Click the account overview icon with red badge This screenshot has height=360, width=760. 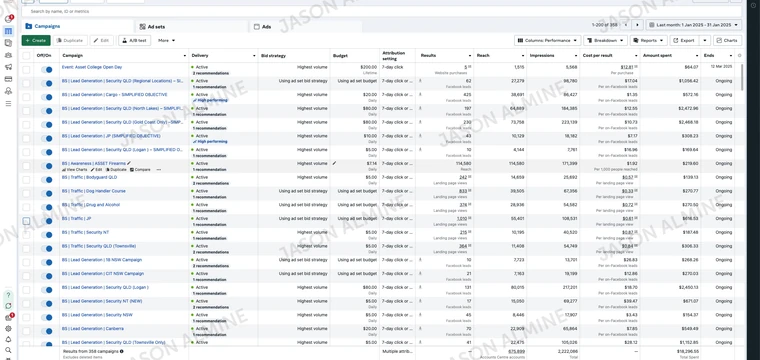[8, 19]
